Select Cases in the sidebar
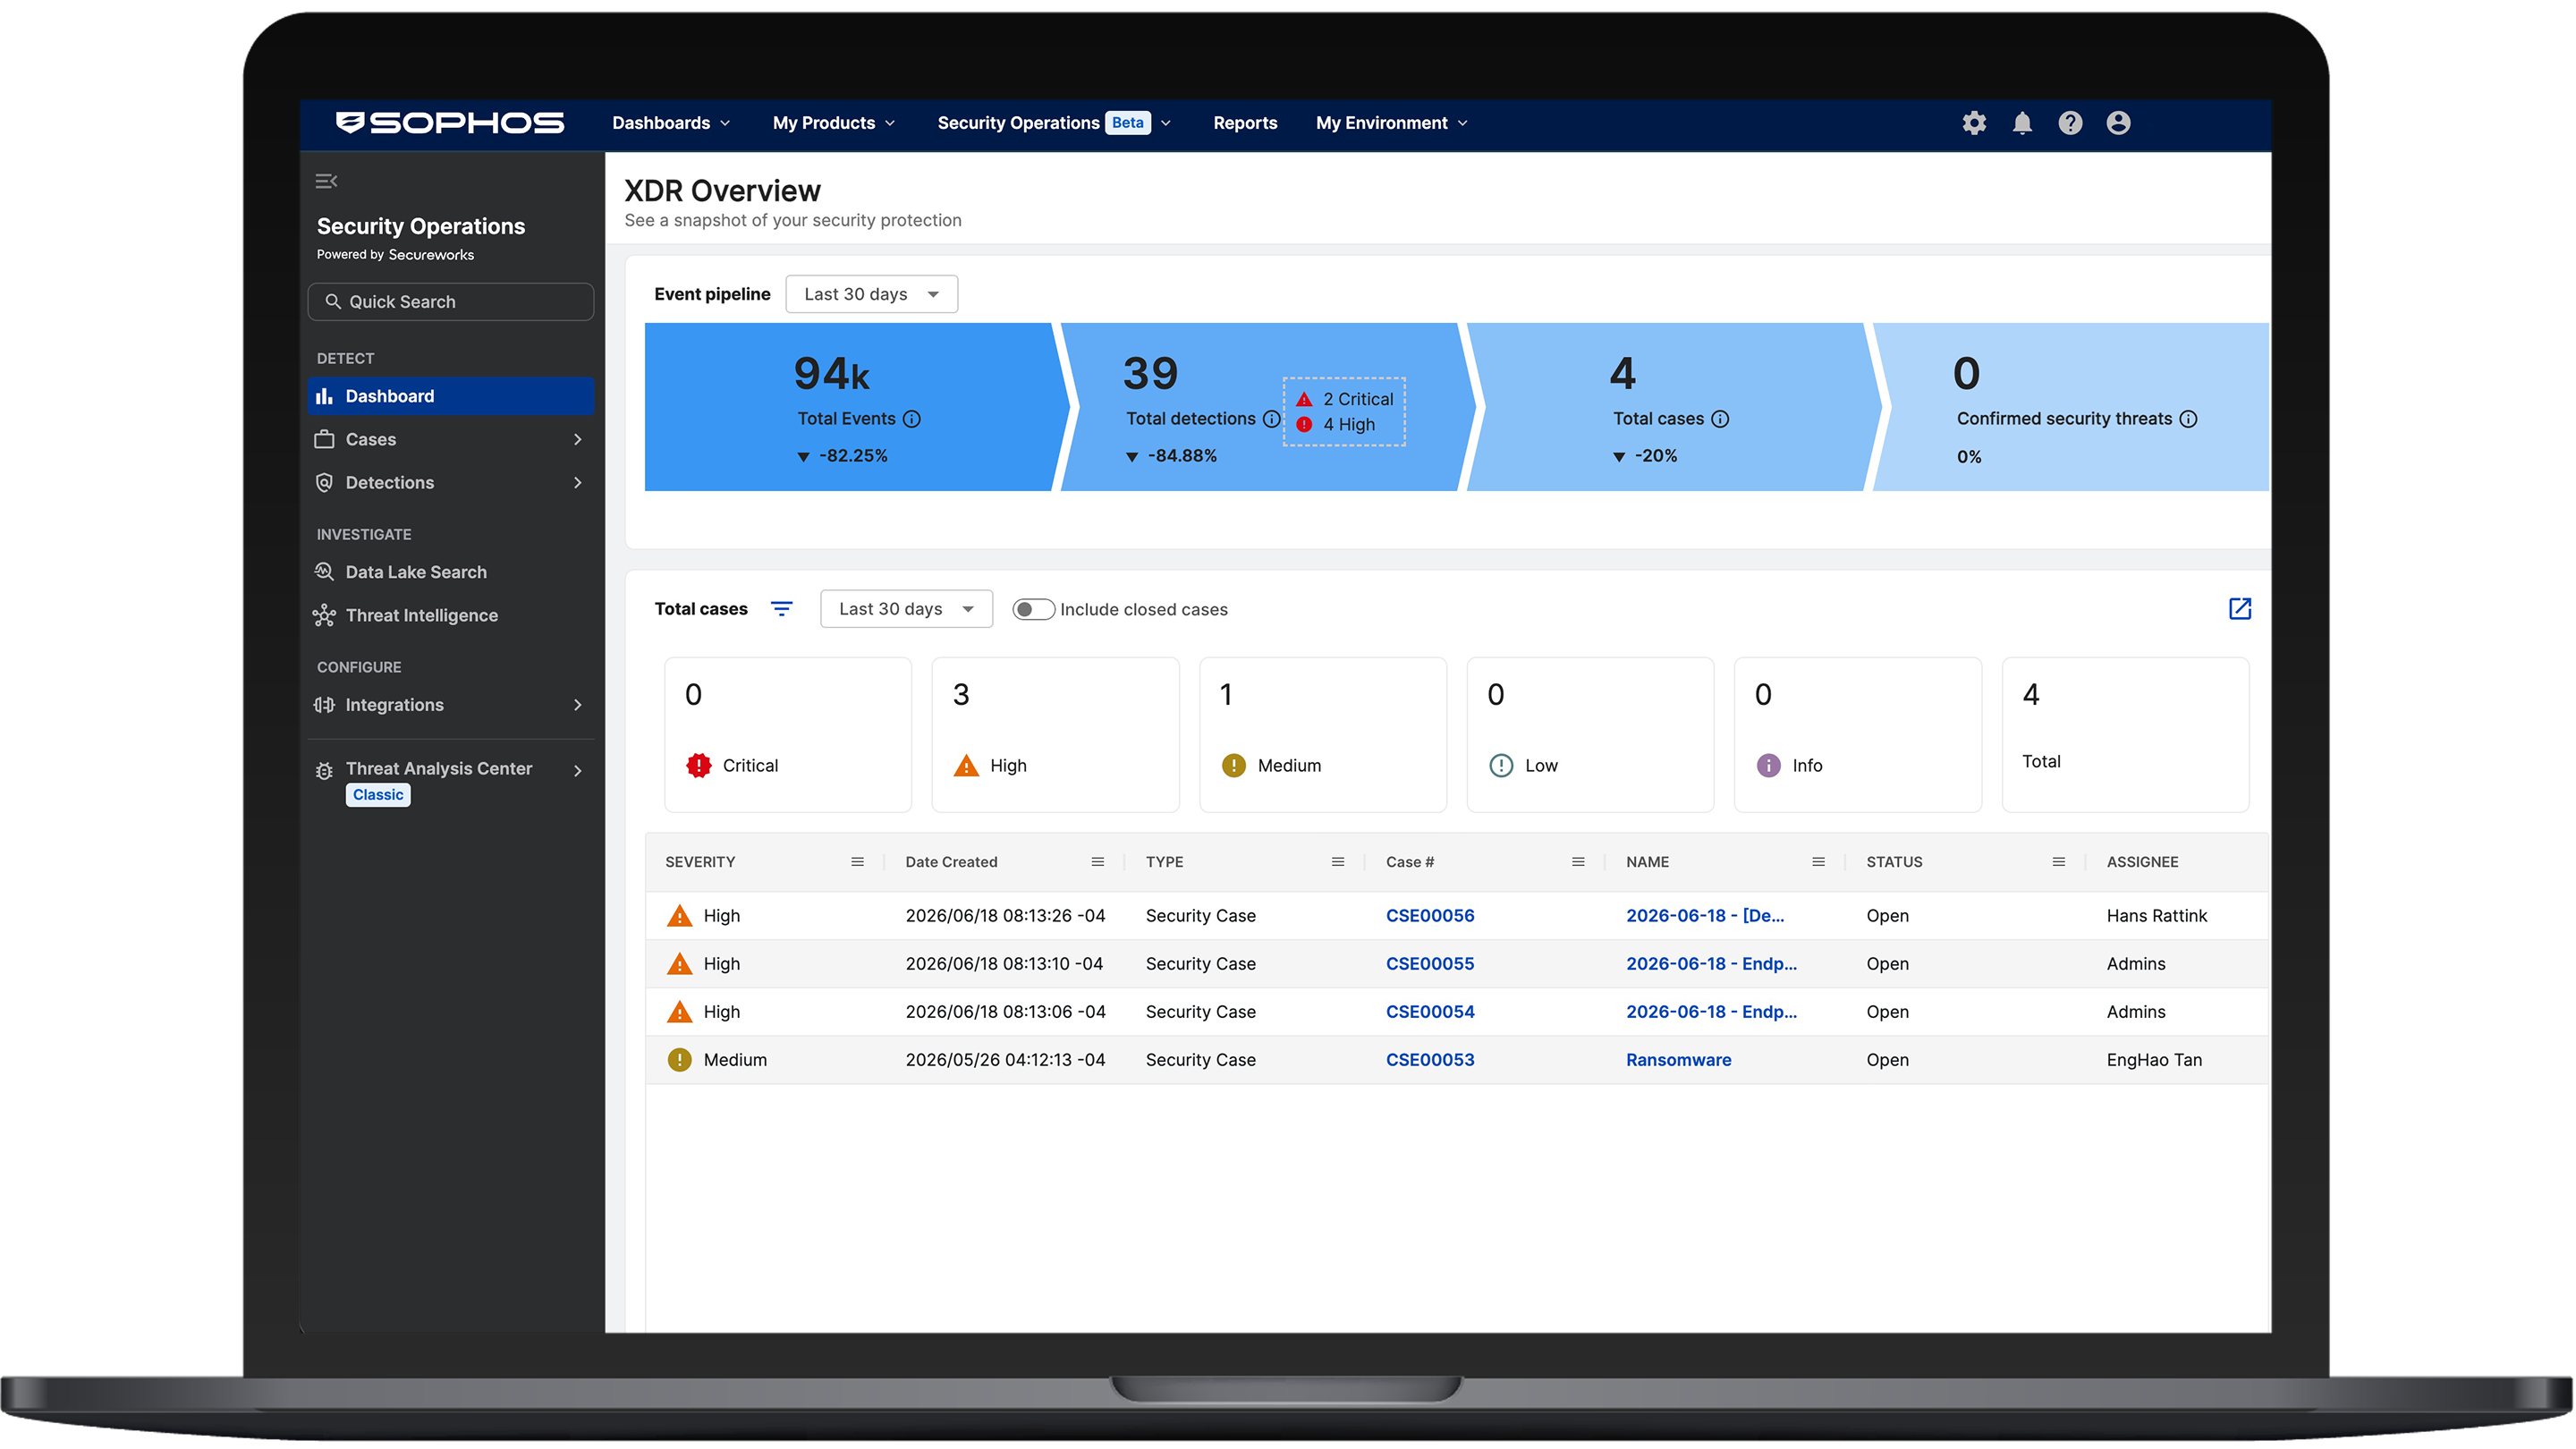Image resolution: width=2576 pixels, height=1449 pixels. [451, 440]
